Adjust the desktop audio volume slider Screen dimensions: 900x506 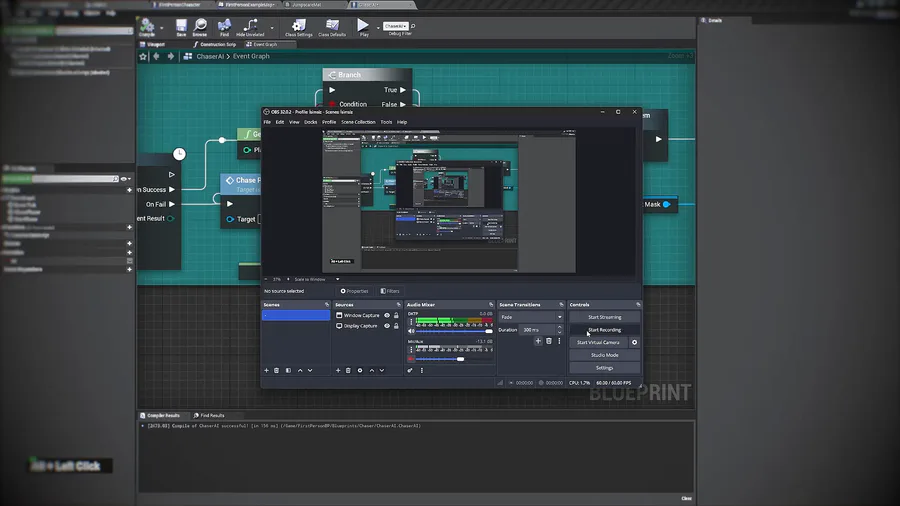click(454, 332)
